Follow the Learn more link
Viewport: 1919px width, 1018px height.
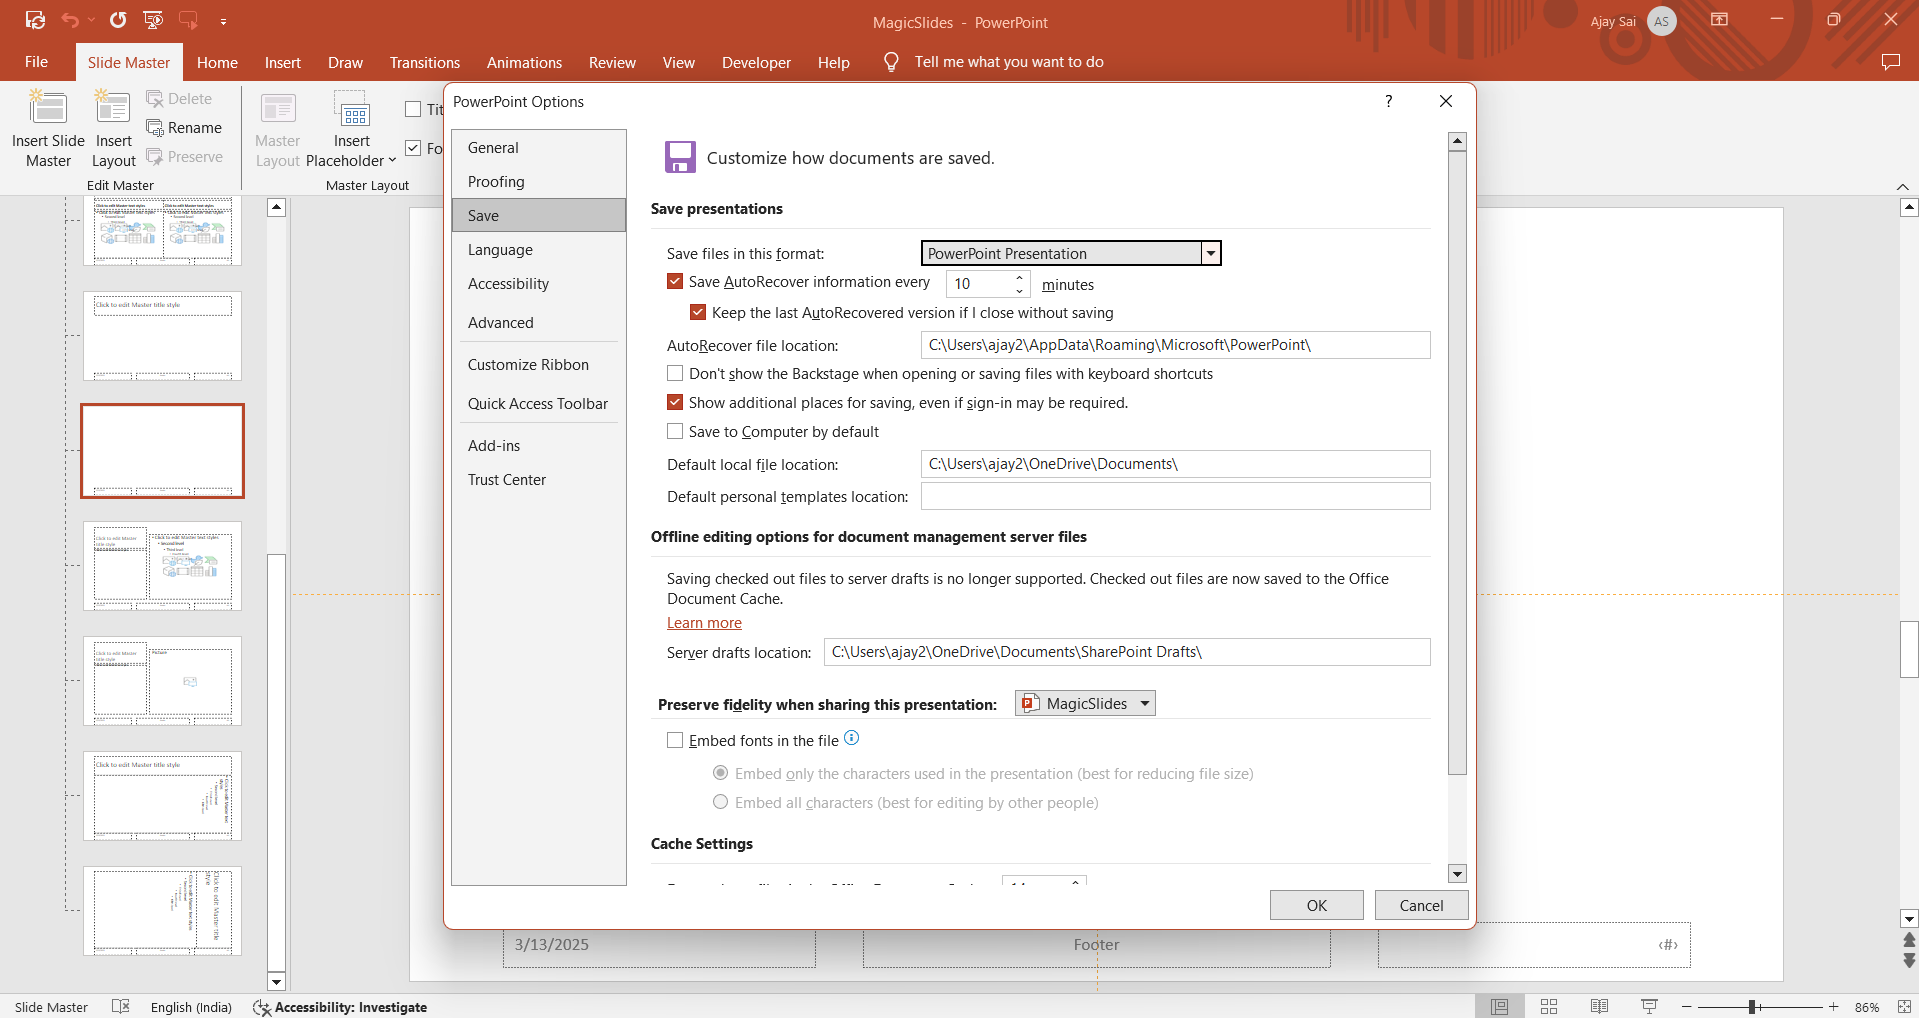pos(704,623)
